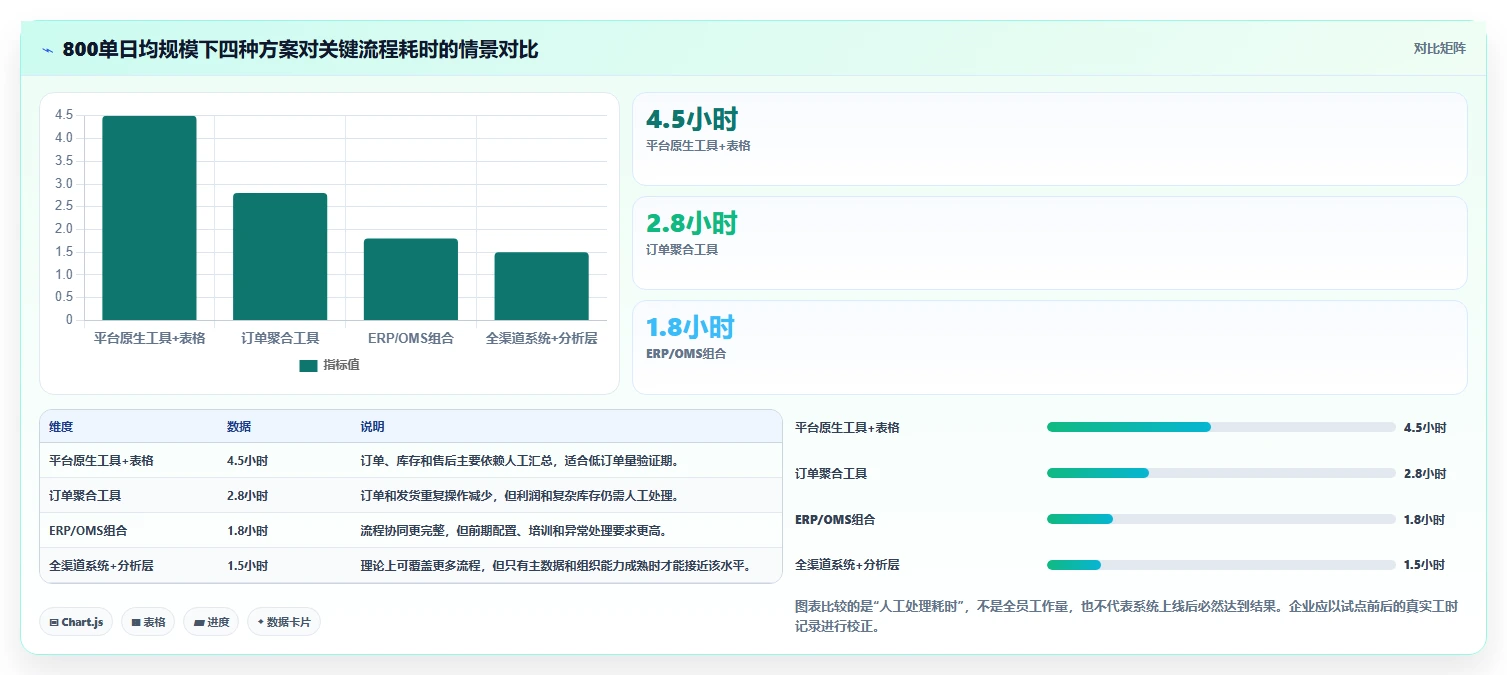The width and height of the screenshot is (1507, 675).
Task: Click the 订单聚合工具 chart bar
Action: pyautogui.click(x=280, y=257)
